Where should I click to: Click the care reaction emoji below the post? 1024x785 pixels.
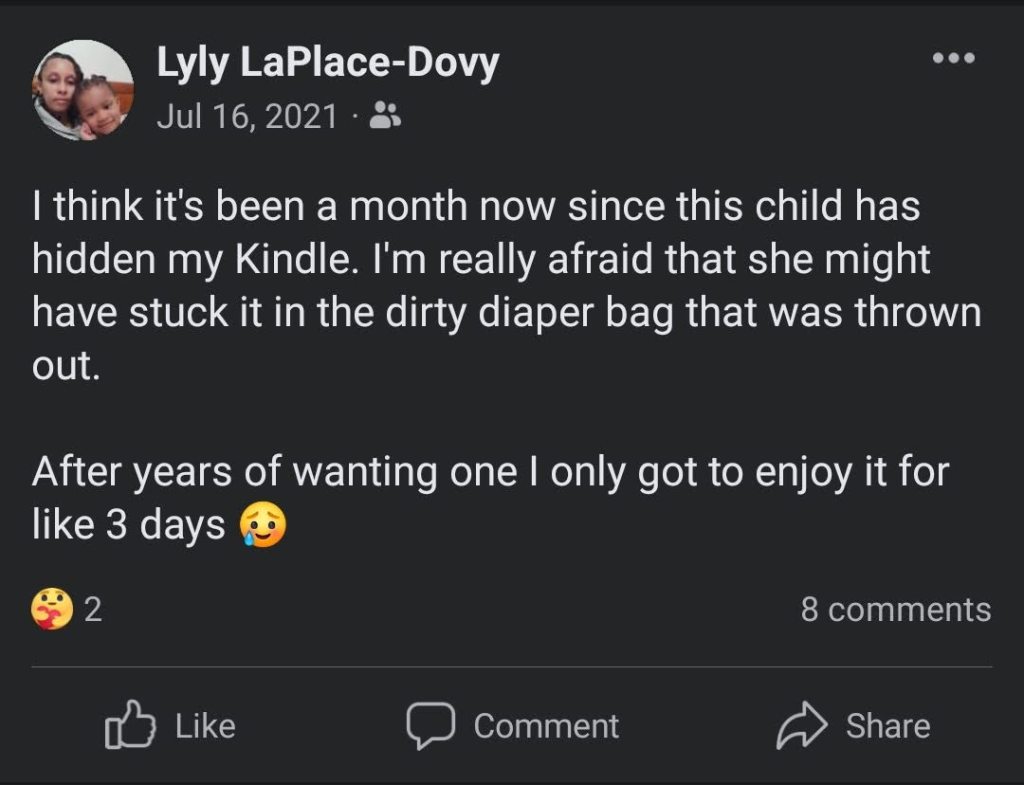pos(53,609)
